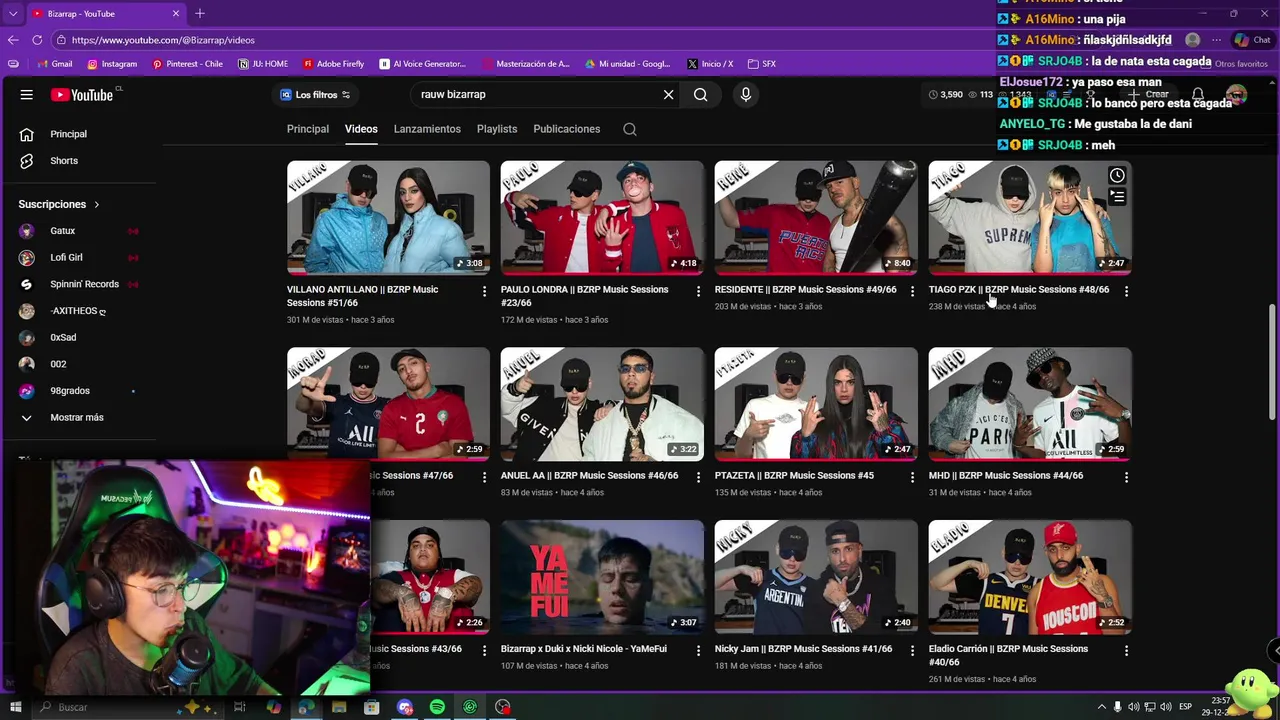Open more options for PAULO LONDRA video
The width and height of the screenshot is (1280, 720).
[698, 291]
